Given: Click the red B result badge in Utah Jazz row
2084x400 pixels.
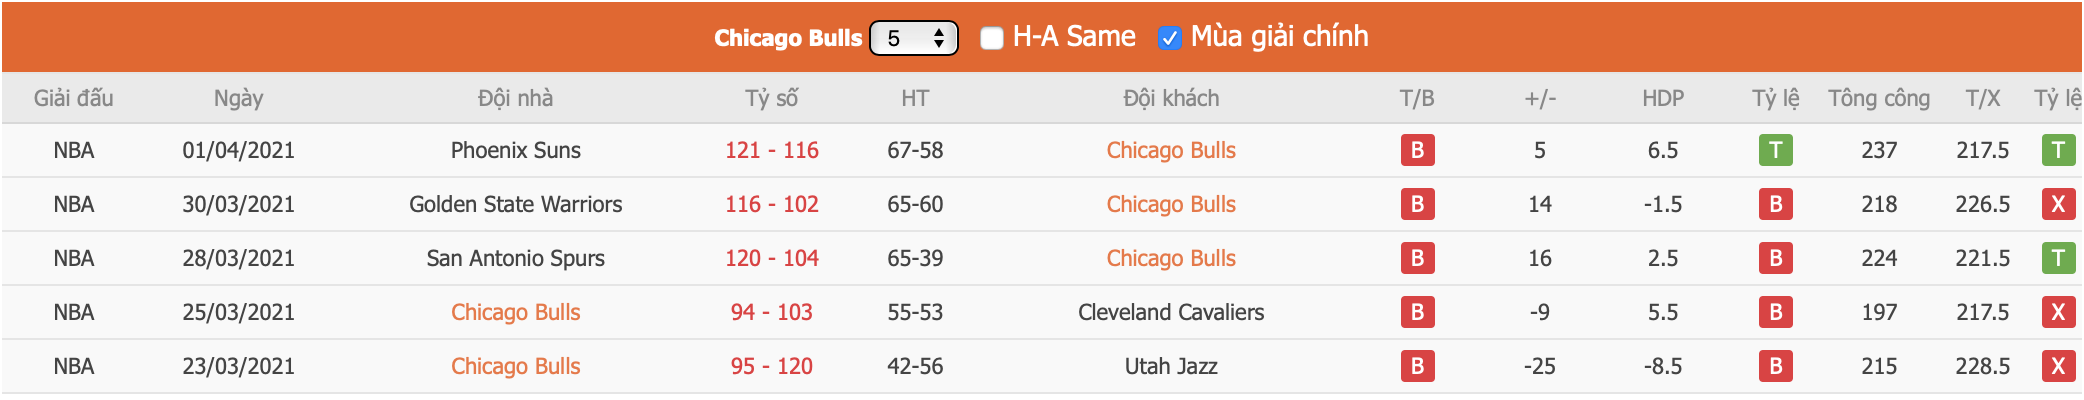Looking at the screenshot, I should [x=1417, y=366].
